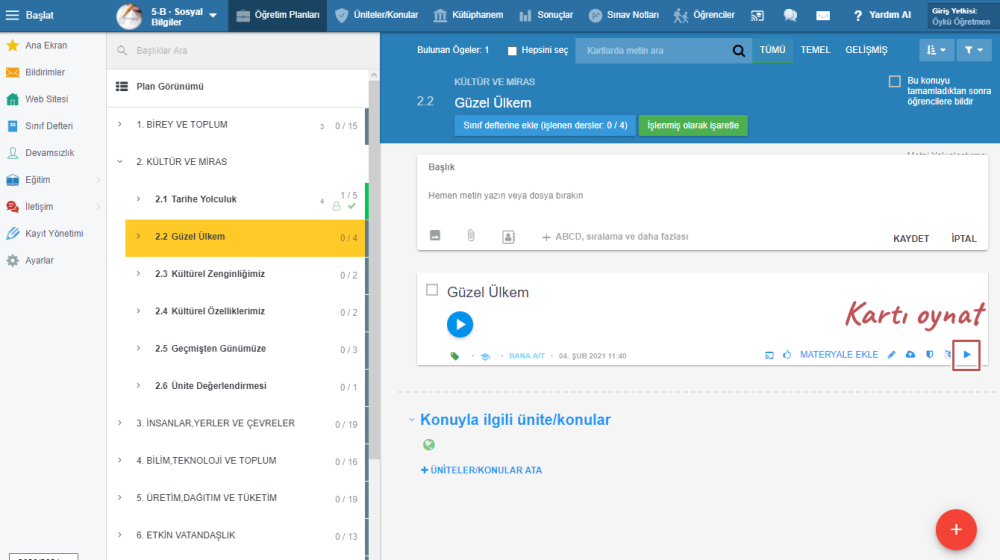Switch to GELİŞMİŞ tab
The height and width of the screenshot is (560, 1000).
click(866, 50)
